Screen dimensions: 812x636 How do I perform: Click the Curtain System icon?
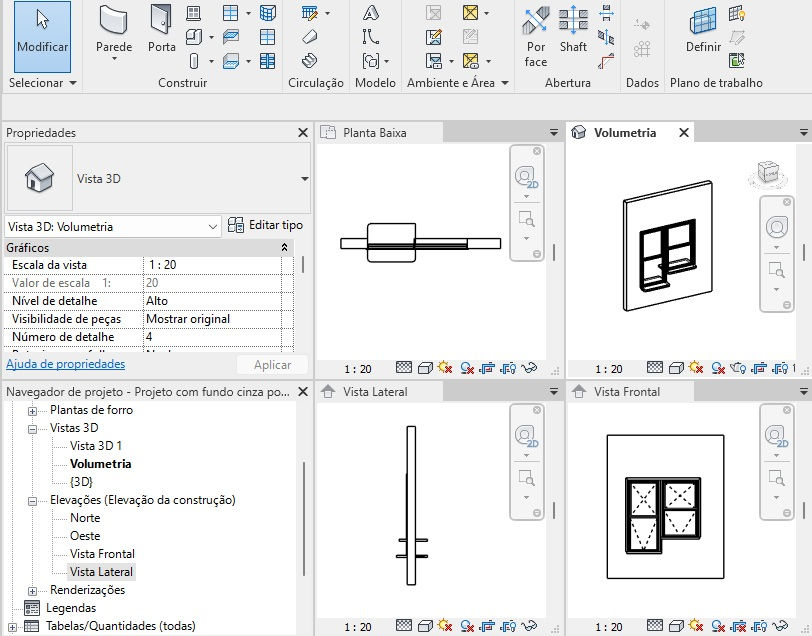point(268,12)
